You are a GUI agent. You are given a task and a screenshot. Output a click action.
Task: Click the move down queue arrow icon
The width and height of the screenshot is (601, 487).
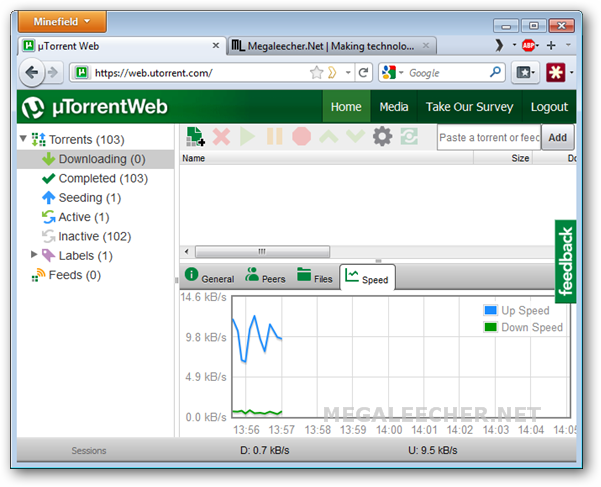coord(355,136)
